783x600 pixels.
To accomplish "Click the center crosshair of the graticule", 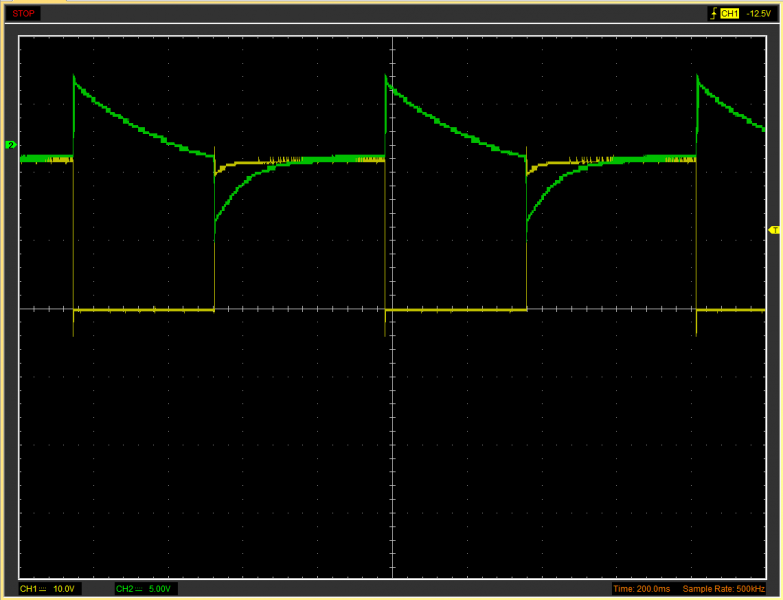I will [x=391, y=309].
